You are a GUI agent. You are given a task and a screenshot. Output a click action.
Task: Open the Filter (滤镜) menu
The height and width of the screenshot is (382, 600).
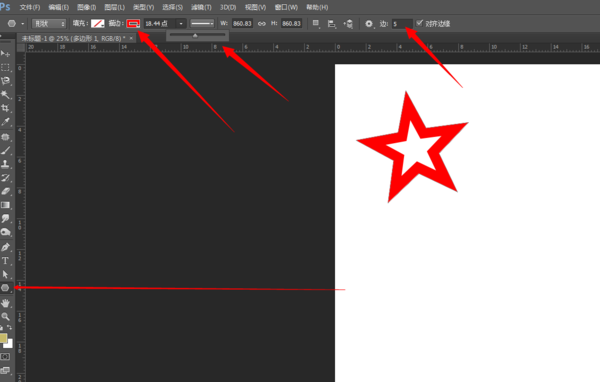click(201, 7)
